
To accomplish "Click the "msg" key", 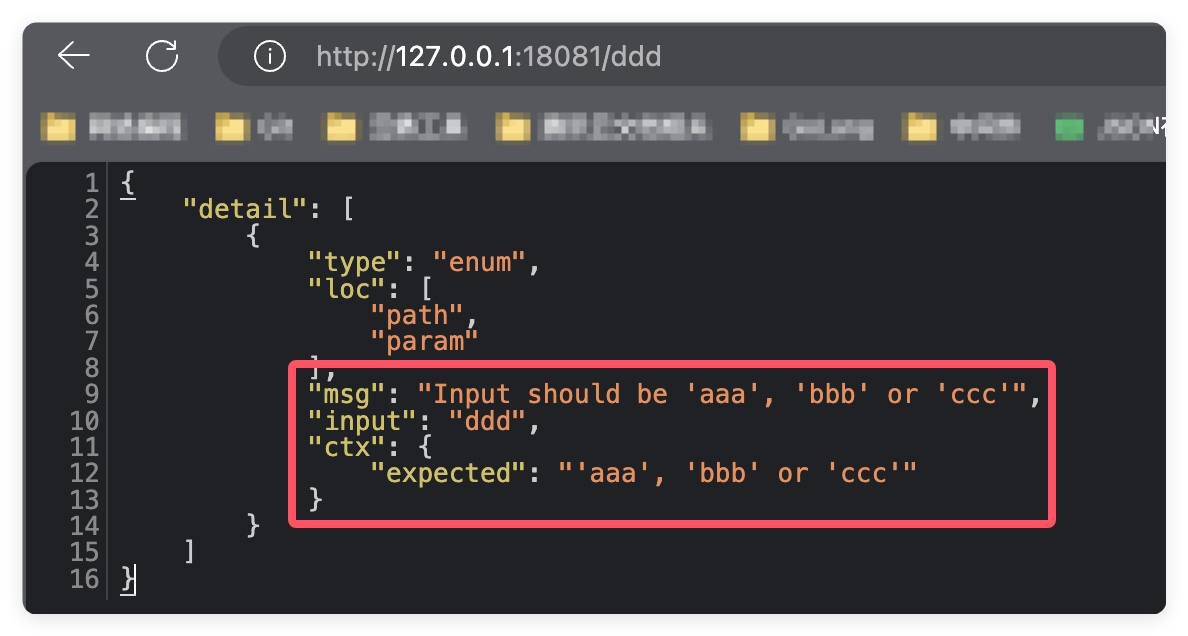I will pos(341,394).
